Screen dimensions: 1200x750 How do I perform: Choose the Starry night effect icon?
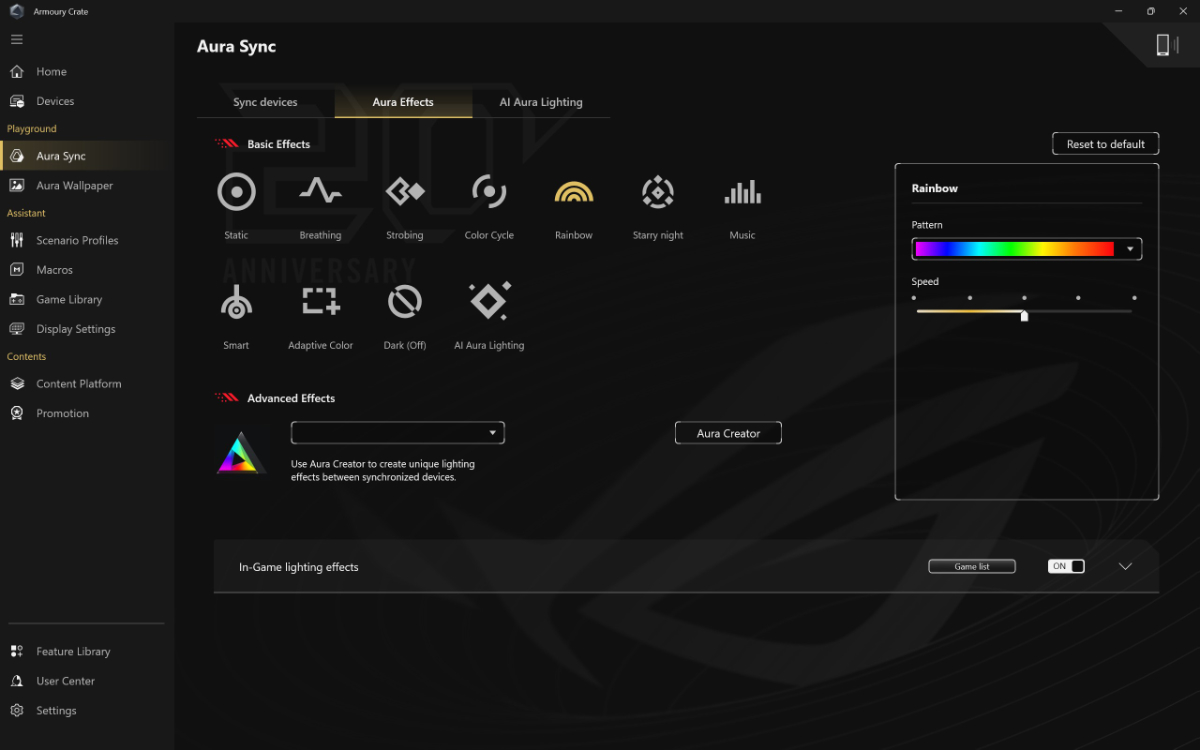click(658, 191)
